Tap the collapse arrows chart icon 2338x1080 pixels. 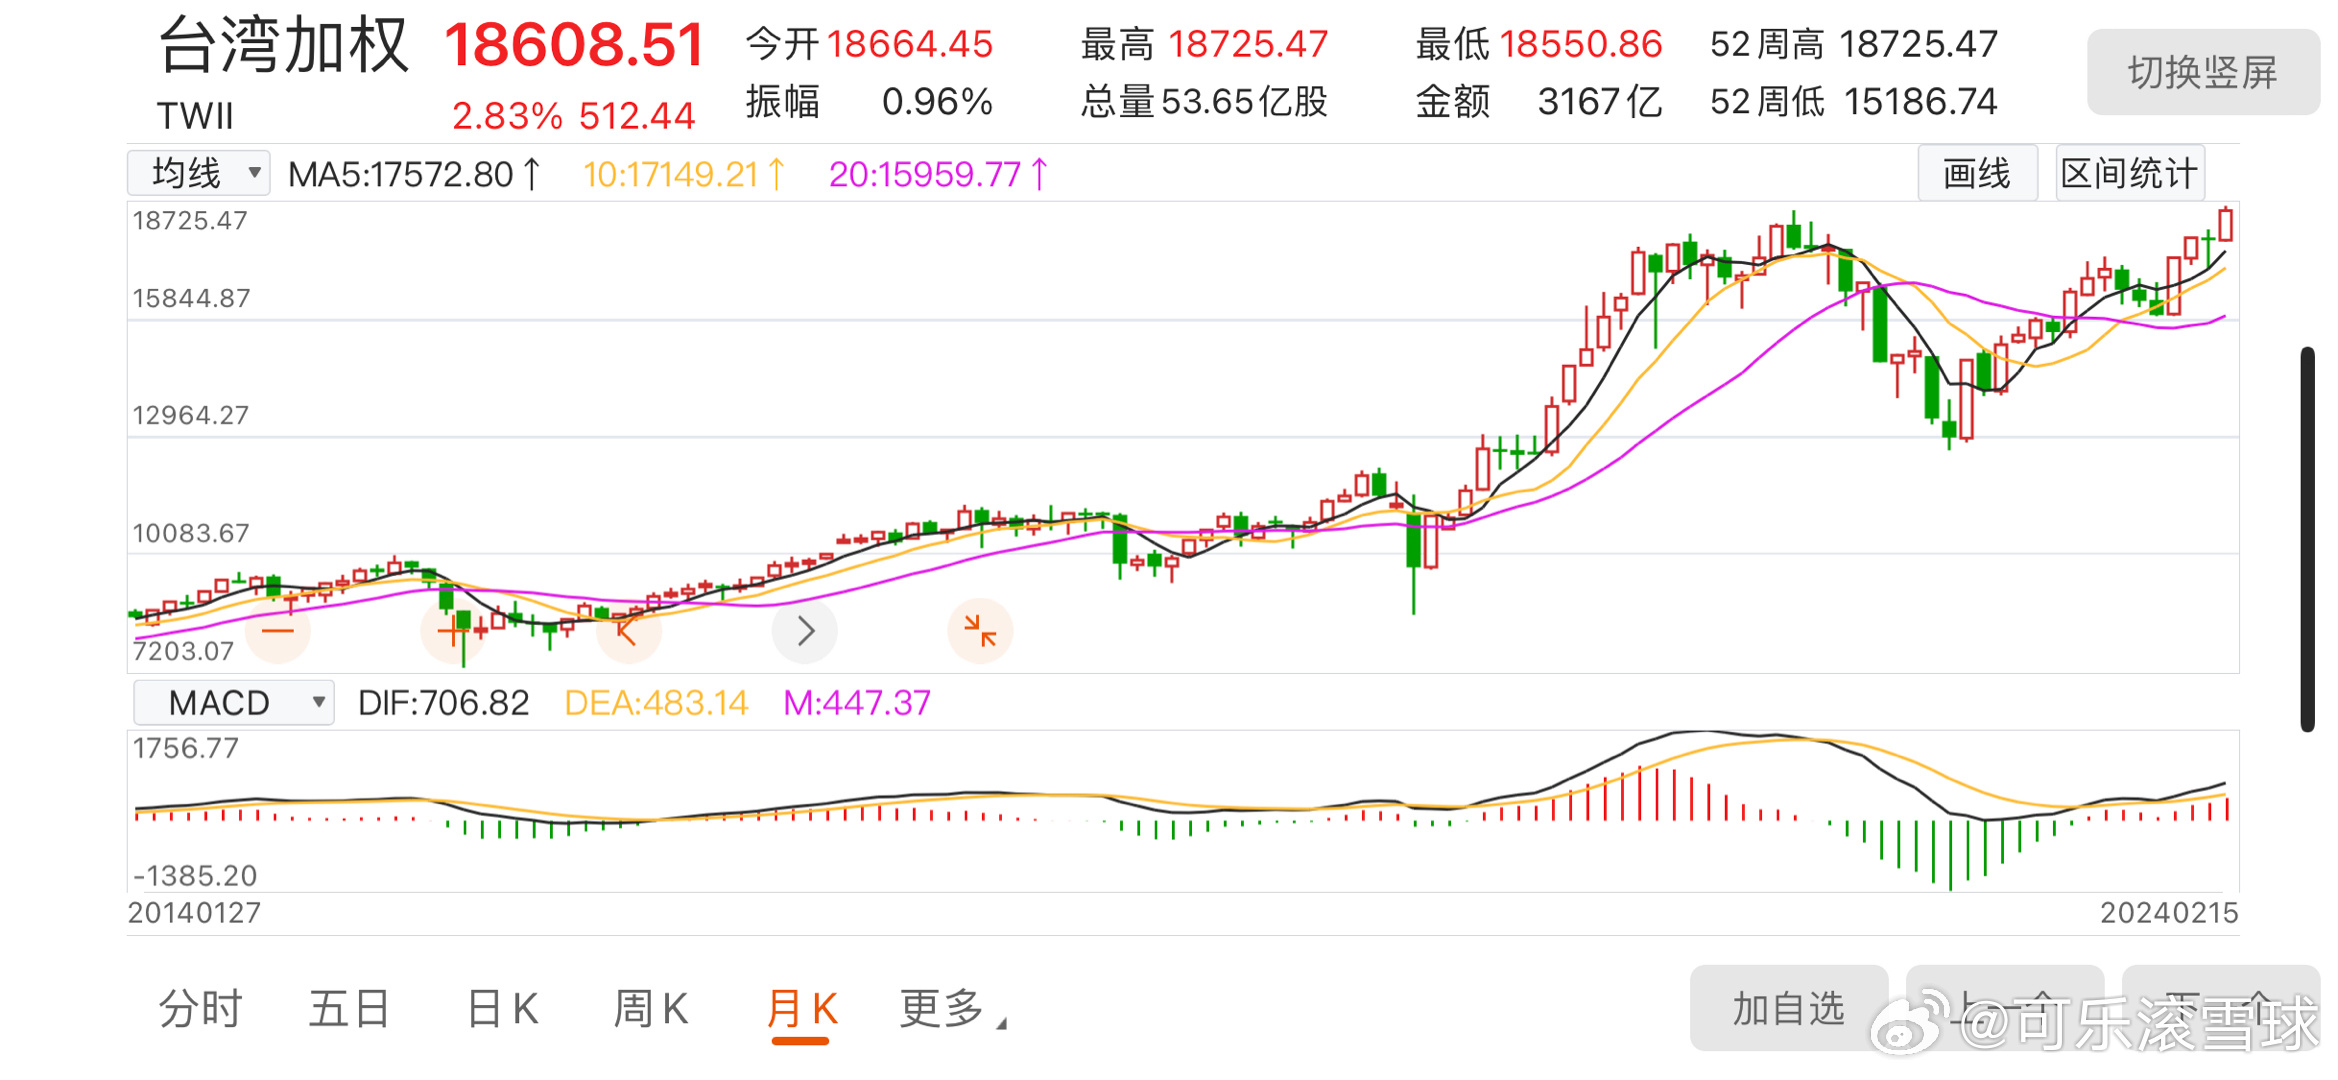click(x=980, y=631)
